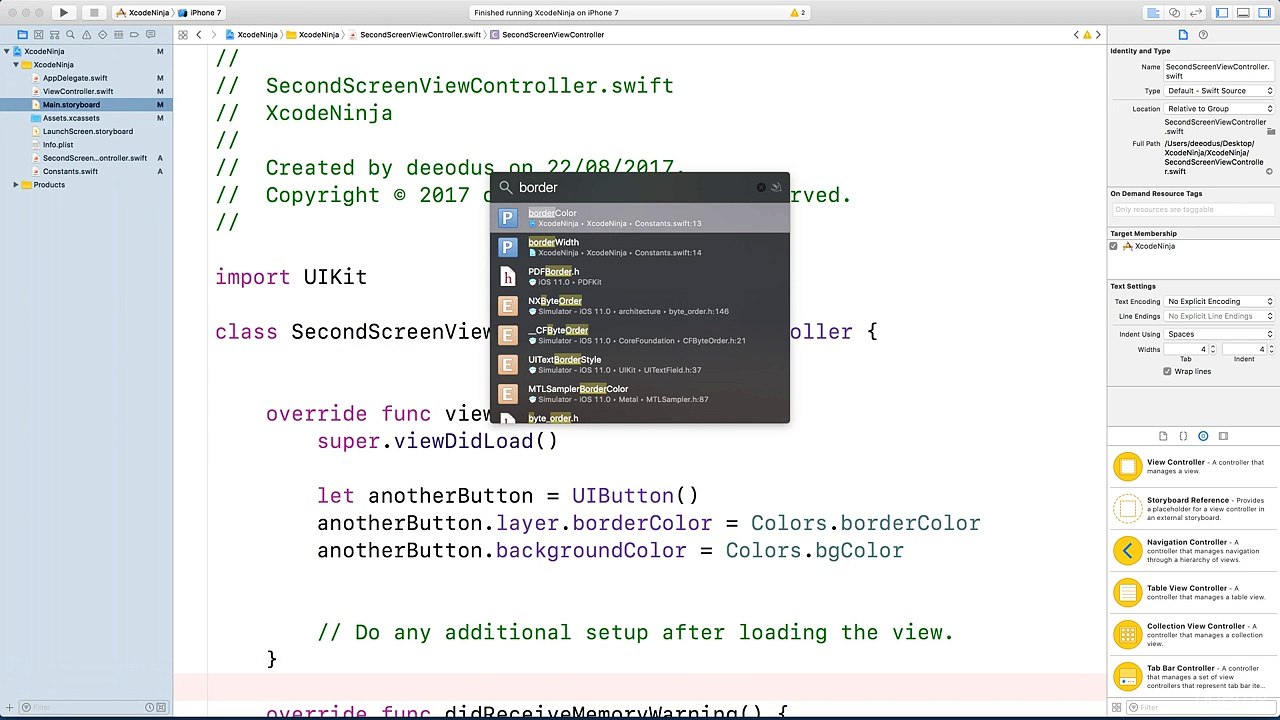Open the Source Control navigator
The height and width of the screenshot is (720, 1280).
(x=38, y=35)
